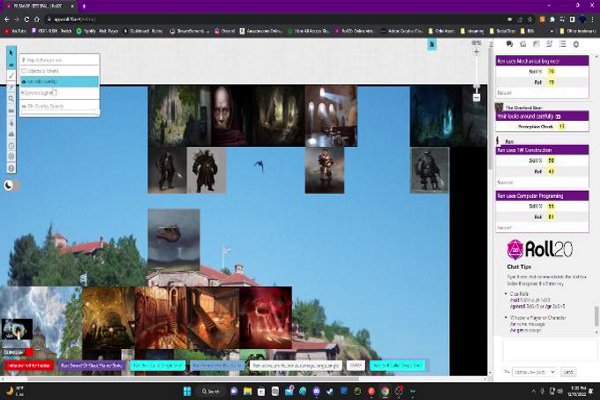The height and width of the screenshot is (400, 600).
Task: Toggle the dark mode moon switch
Action: point(10,186)
